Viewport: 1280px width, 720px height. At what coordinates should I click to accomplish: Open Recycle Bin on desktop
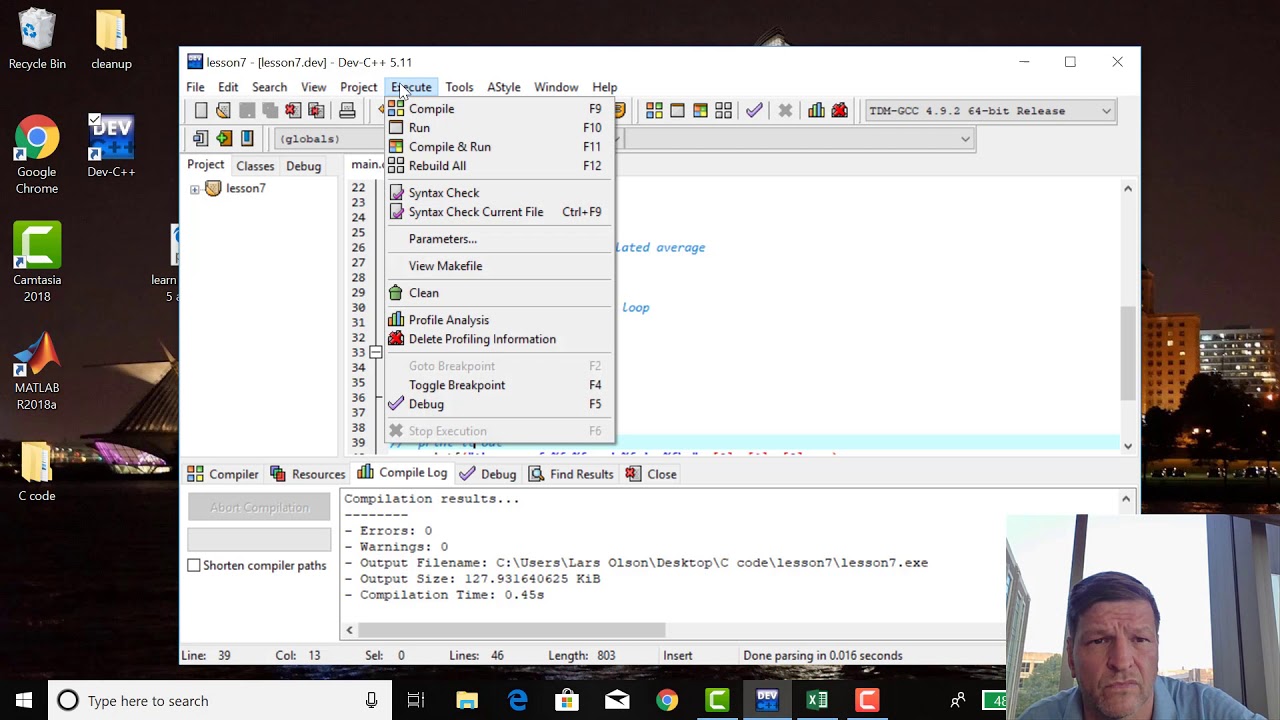pos(37,39)
